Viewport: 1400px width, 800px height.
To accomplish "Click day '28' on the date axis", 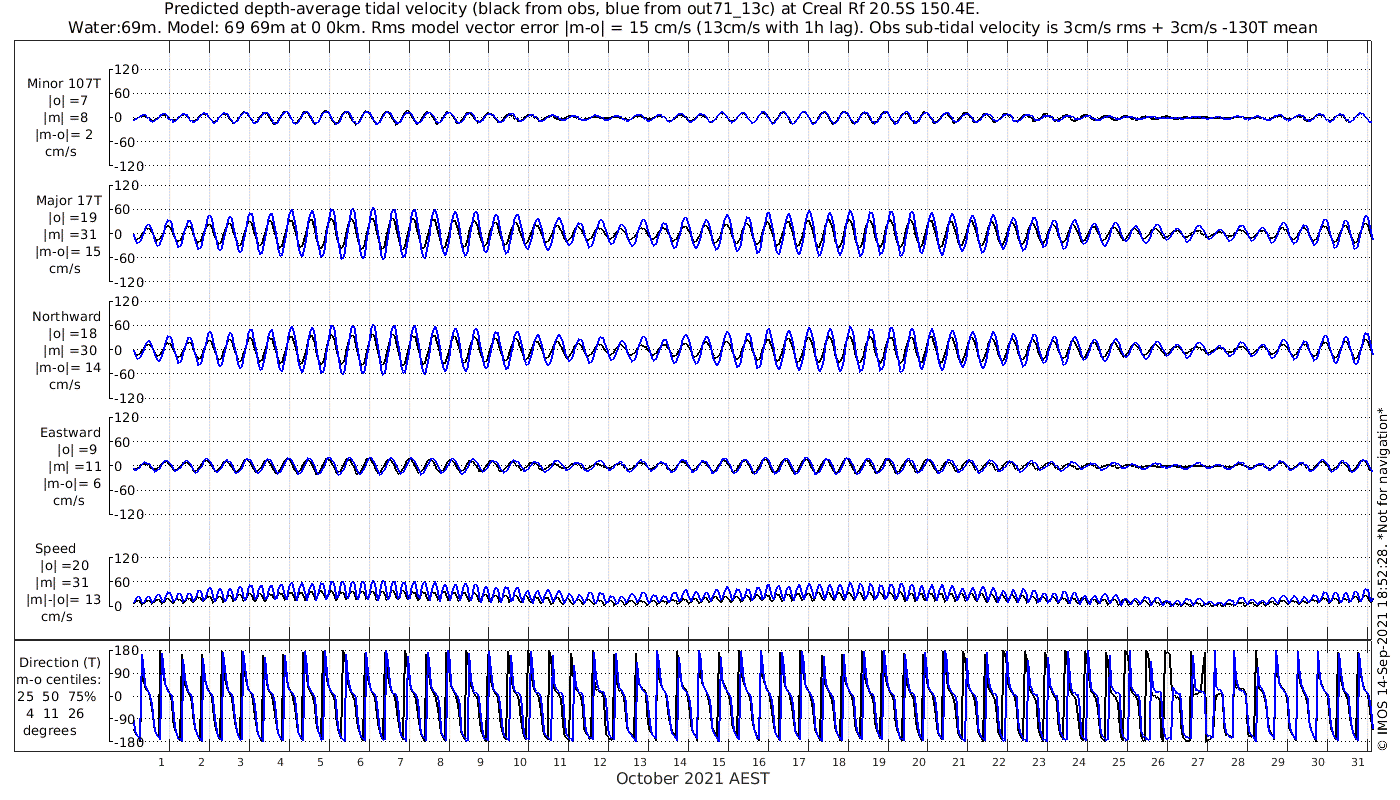I will pyautogui.click(x=1238, y=762).
